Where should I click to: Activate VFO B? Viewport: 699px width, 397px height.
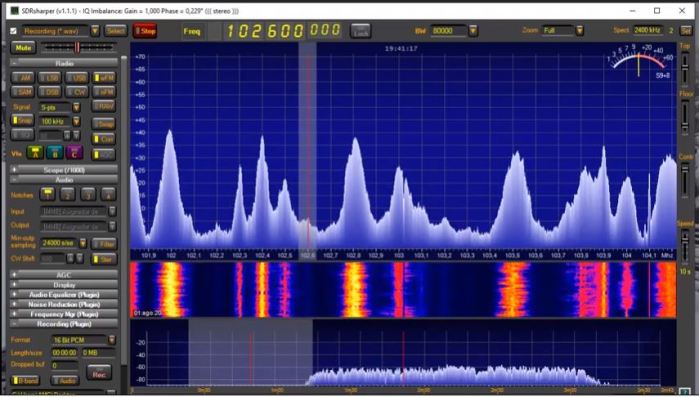[x=55, y=153]
